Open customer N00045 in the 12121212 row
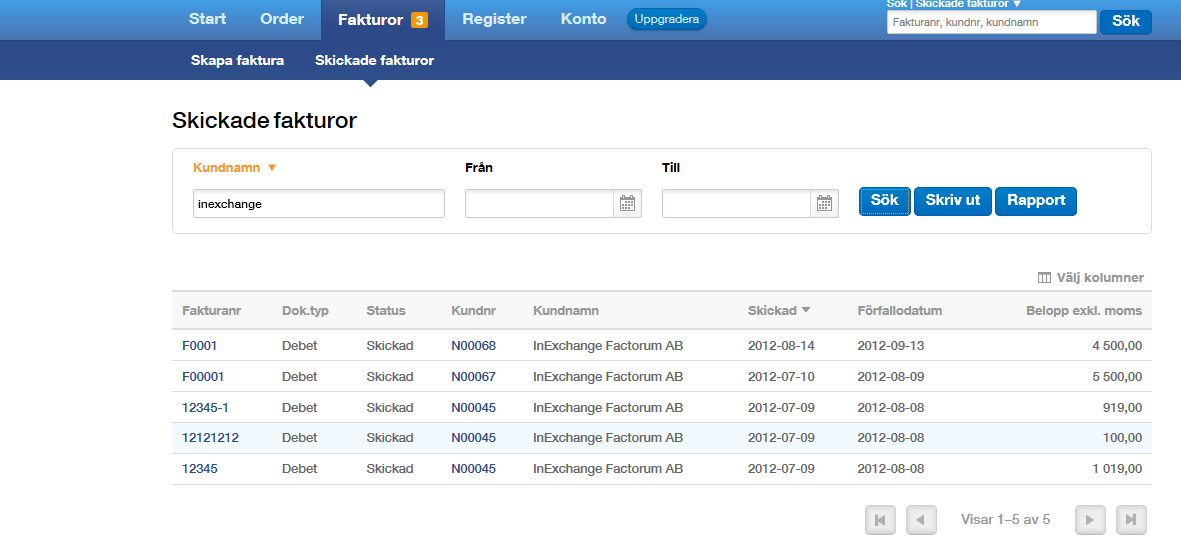 tap(474, 438)
